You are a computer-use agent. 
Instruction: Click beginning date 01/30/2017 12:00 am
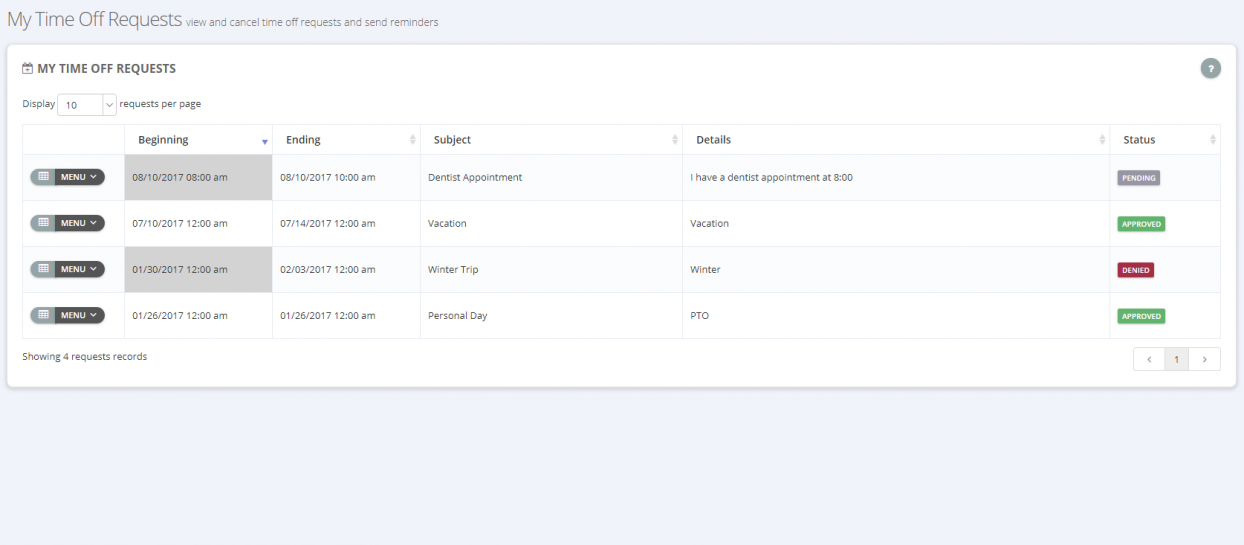[x=180, y=269]
